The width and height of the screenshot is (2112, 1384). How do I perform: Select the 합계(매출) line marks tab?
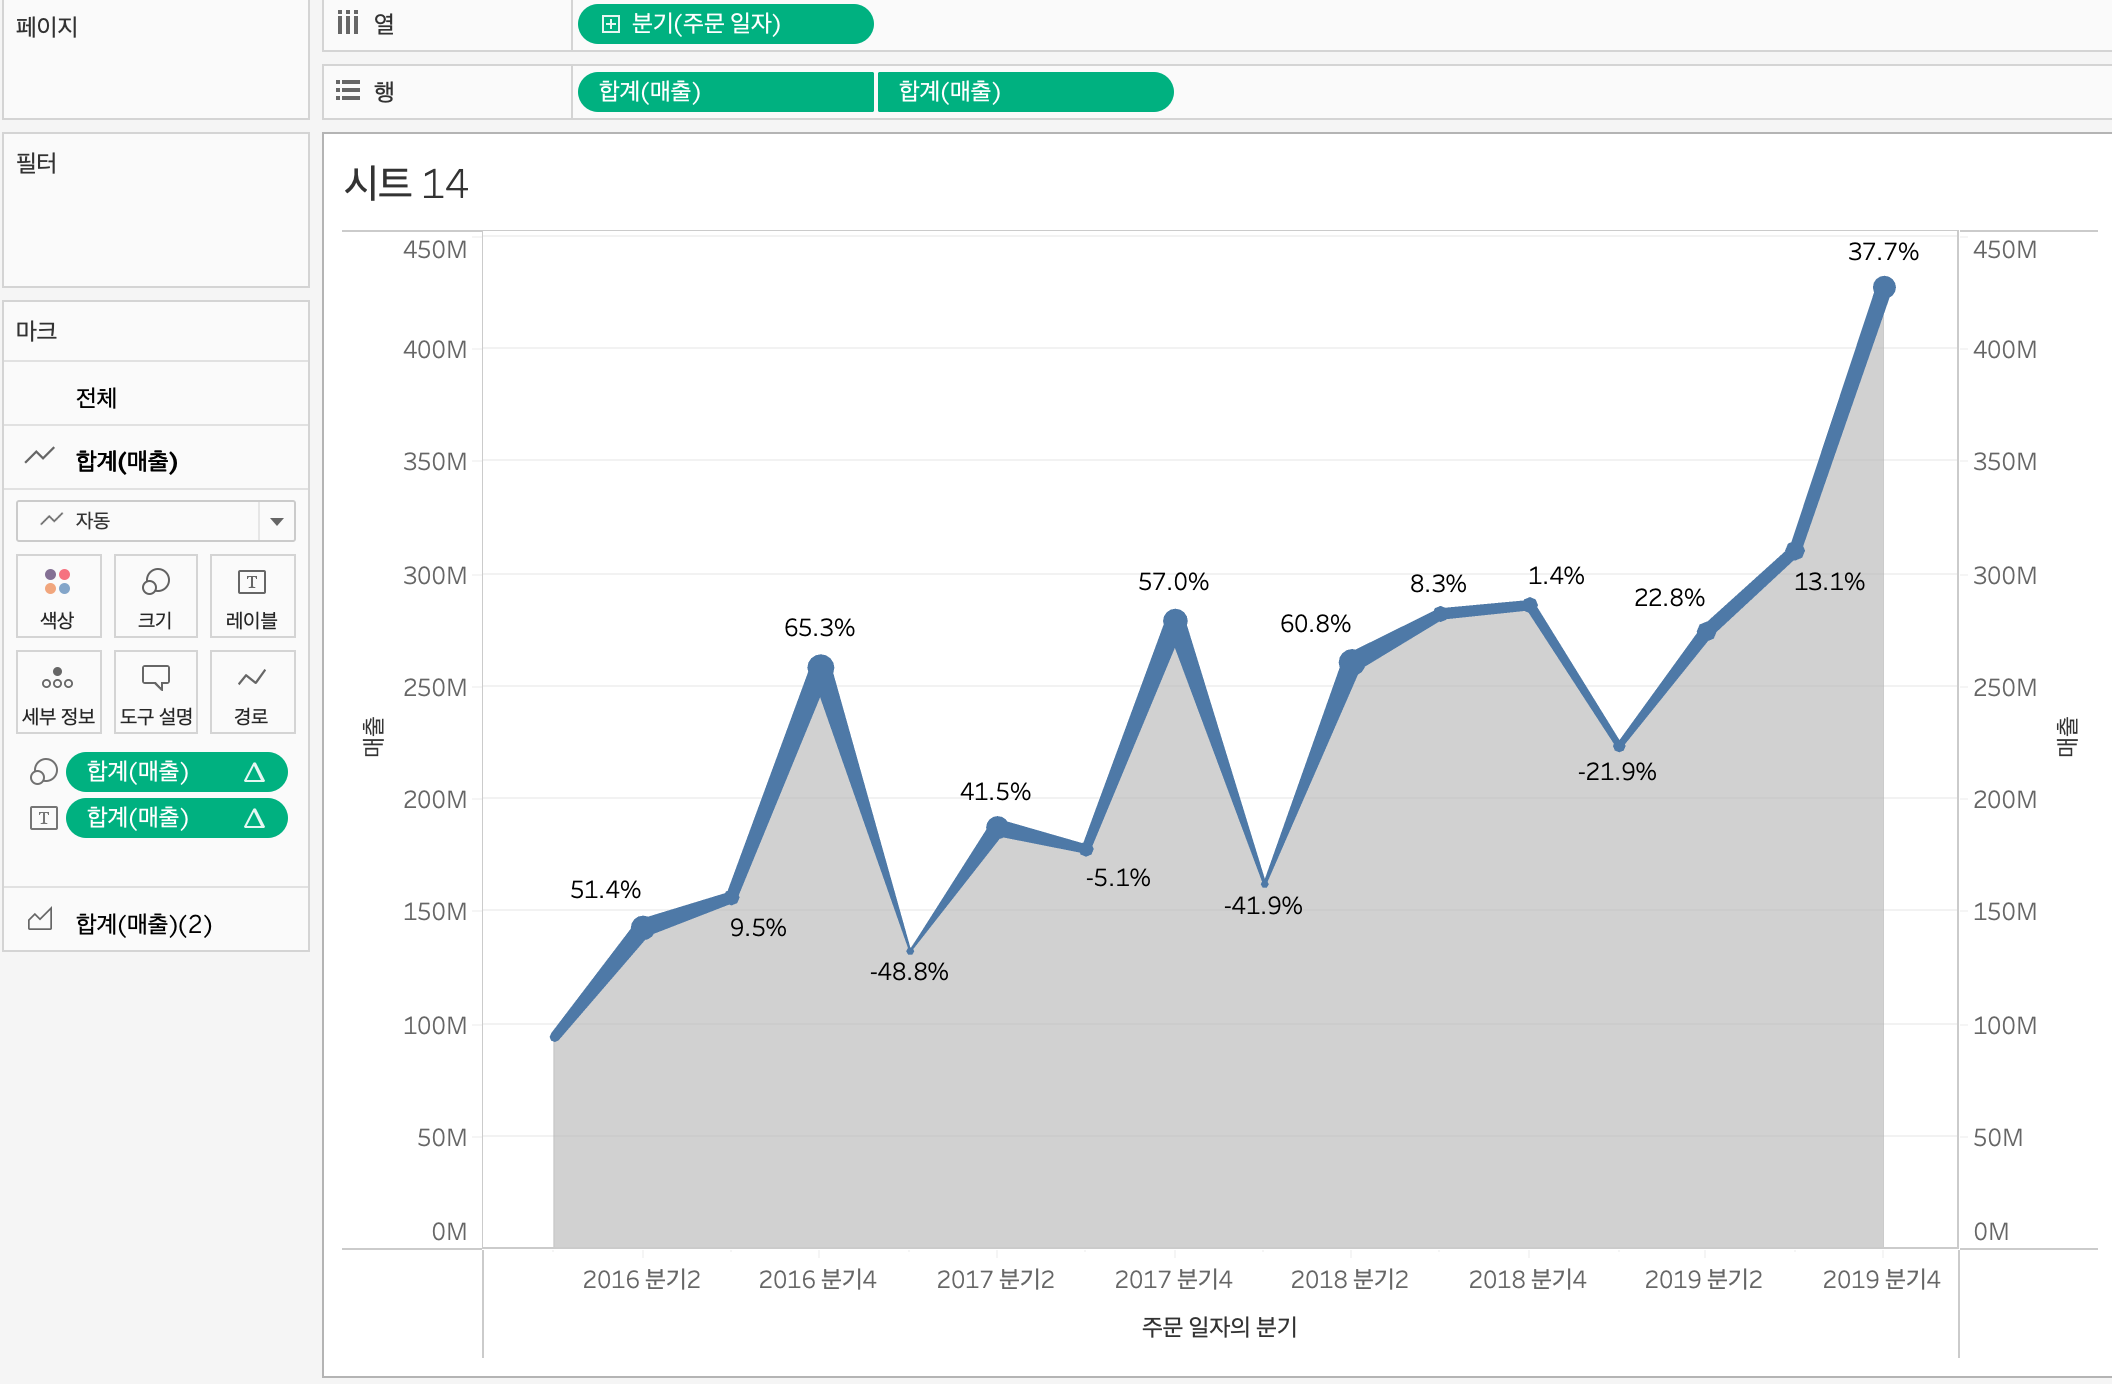pos(126,460)
